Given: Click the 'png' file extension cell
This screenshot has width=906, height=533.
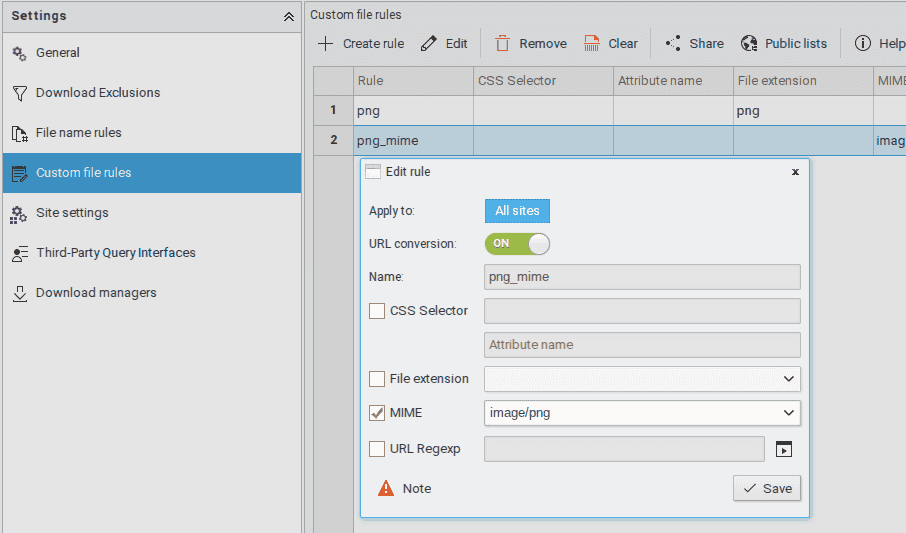Looking at the screenshot, I should (803, 110).
